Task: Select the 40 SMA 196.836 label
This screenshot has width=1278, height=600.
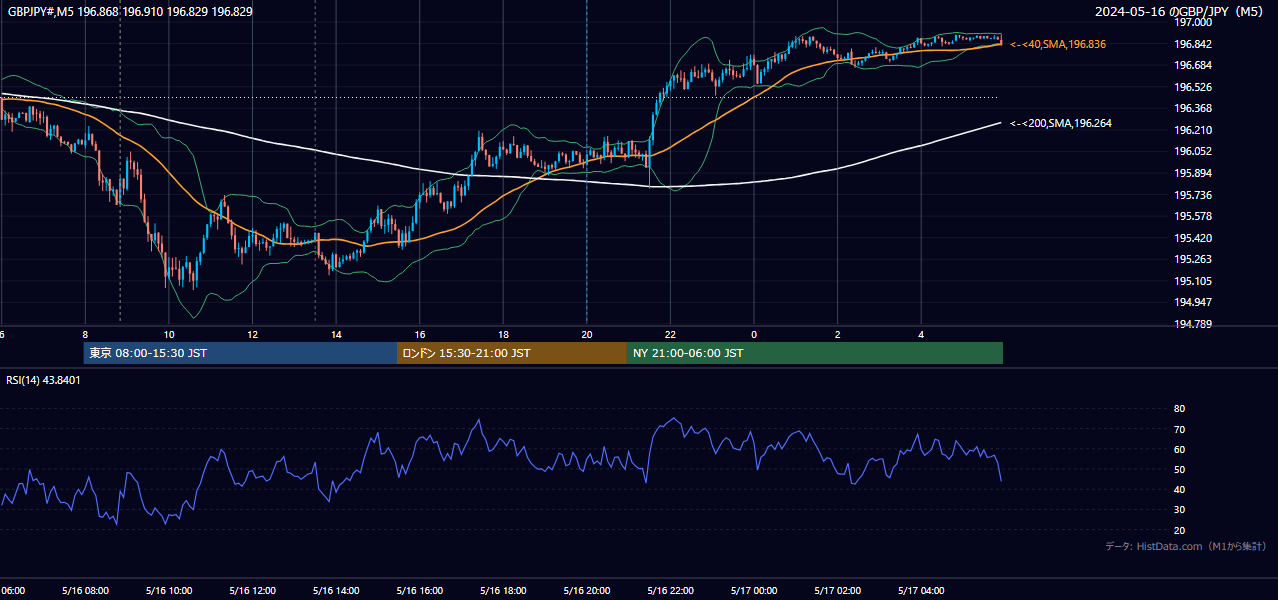Action: [x=1057, y=44]
